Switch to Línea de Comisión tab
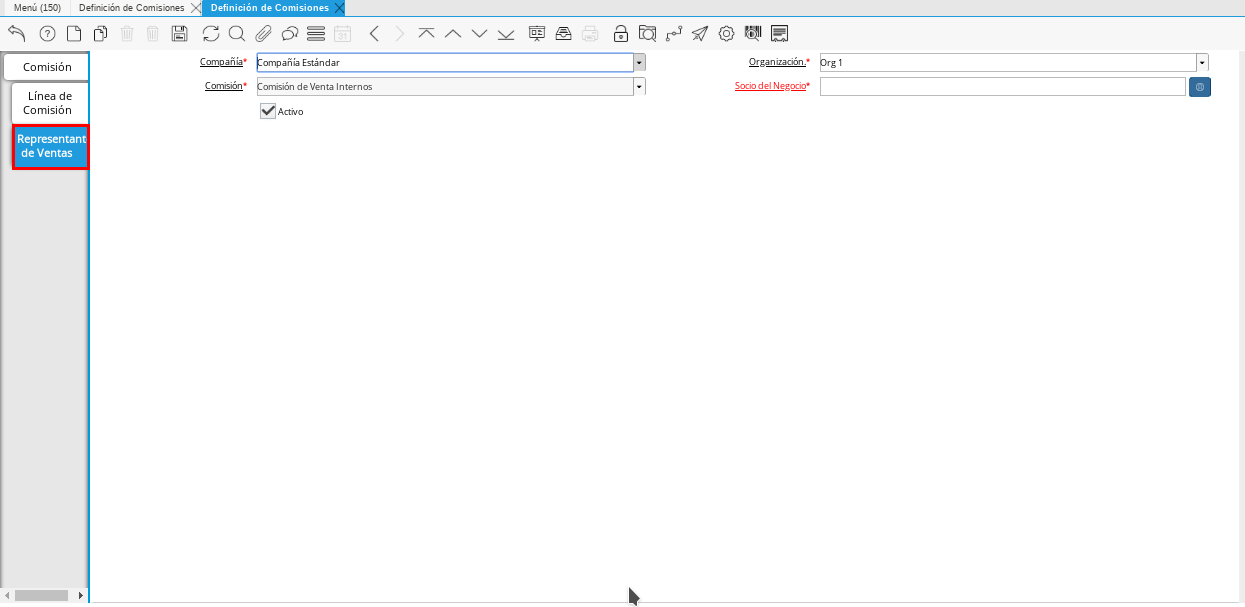This screenshot has width=1245, height=607. [x=49, y=103]
